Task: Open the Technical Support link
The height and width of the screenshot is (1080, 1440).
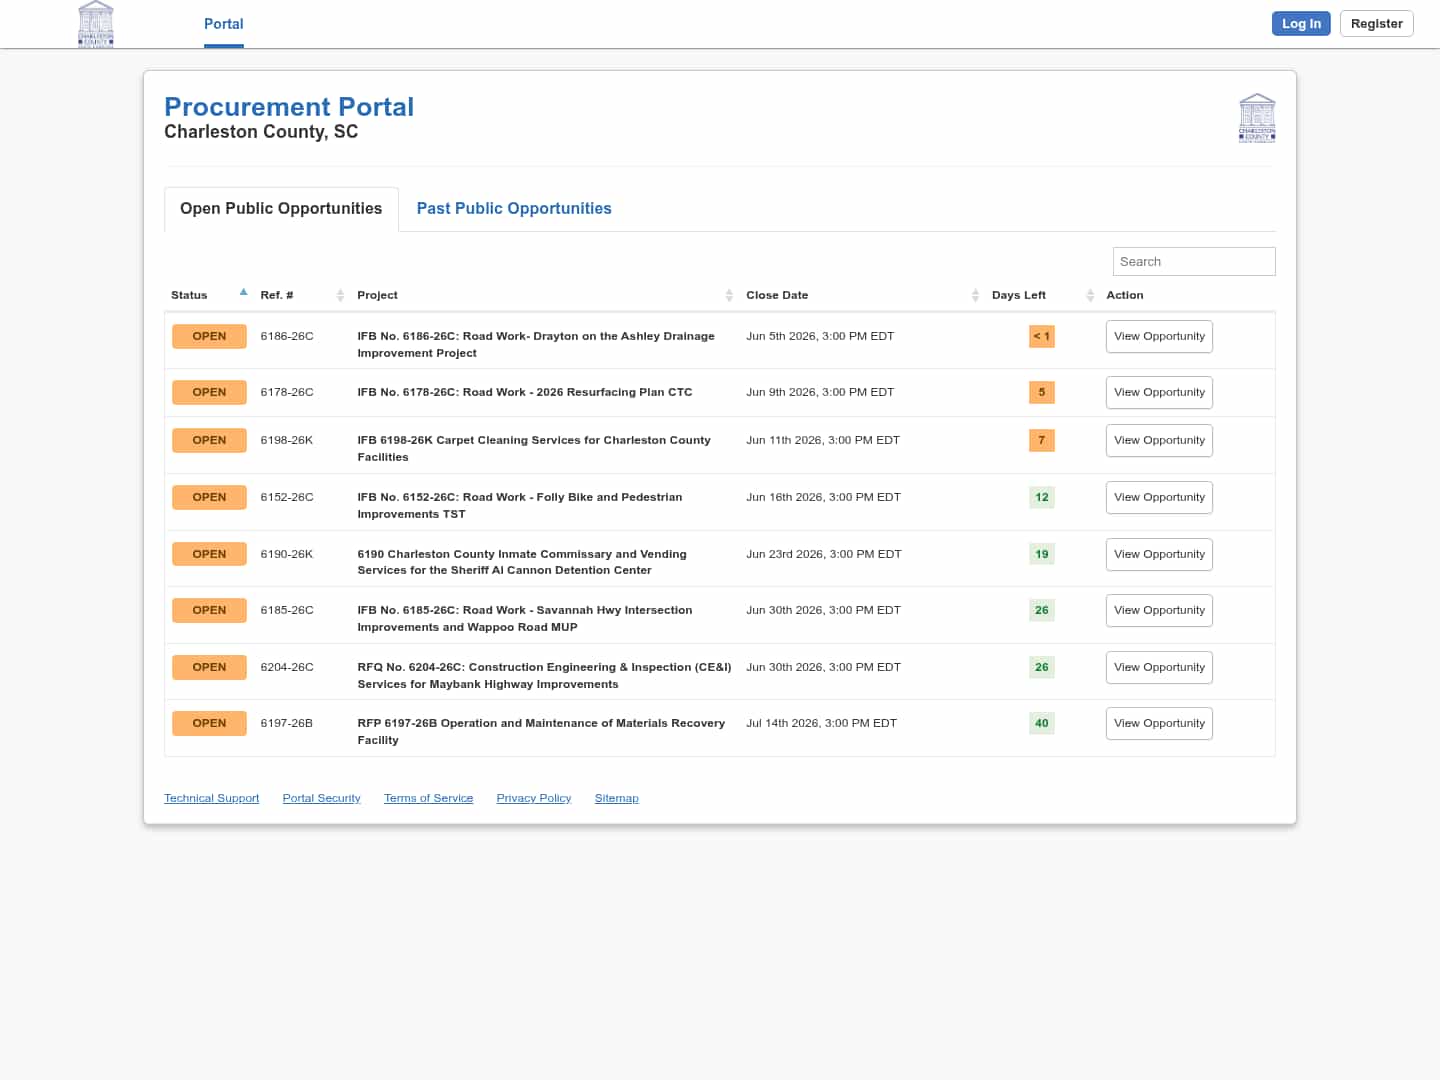Action: click(x=211, y=798)
